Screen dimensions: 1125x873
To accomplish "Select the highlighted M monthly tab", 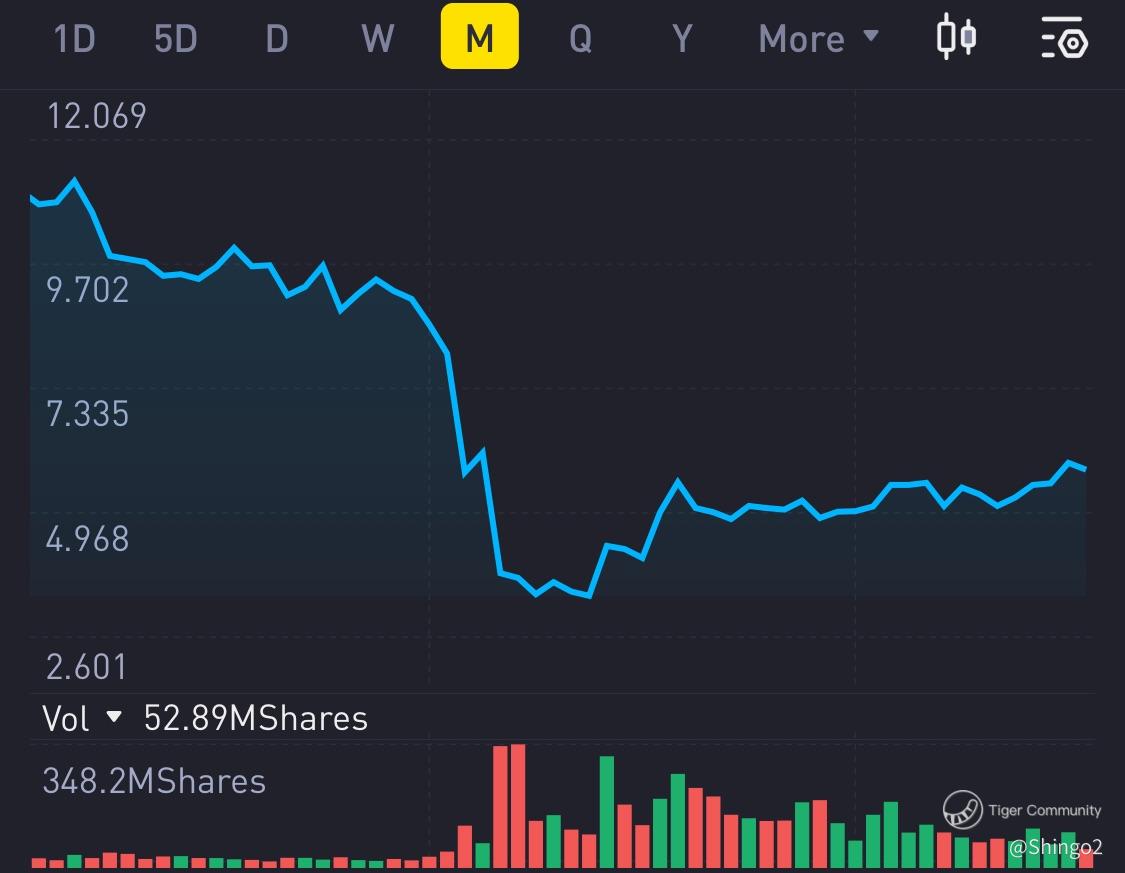I will pyautogui.click(x=479, y=37).
